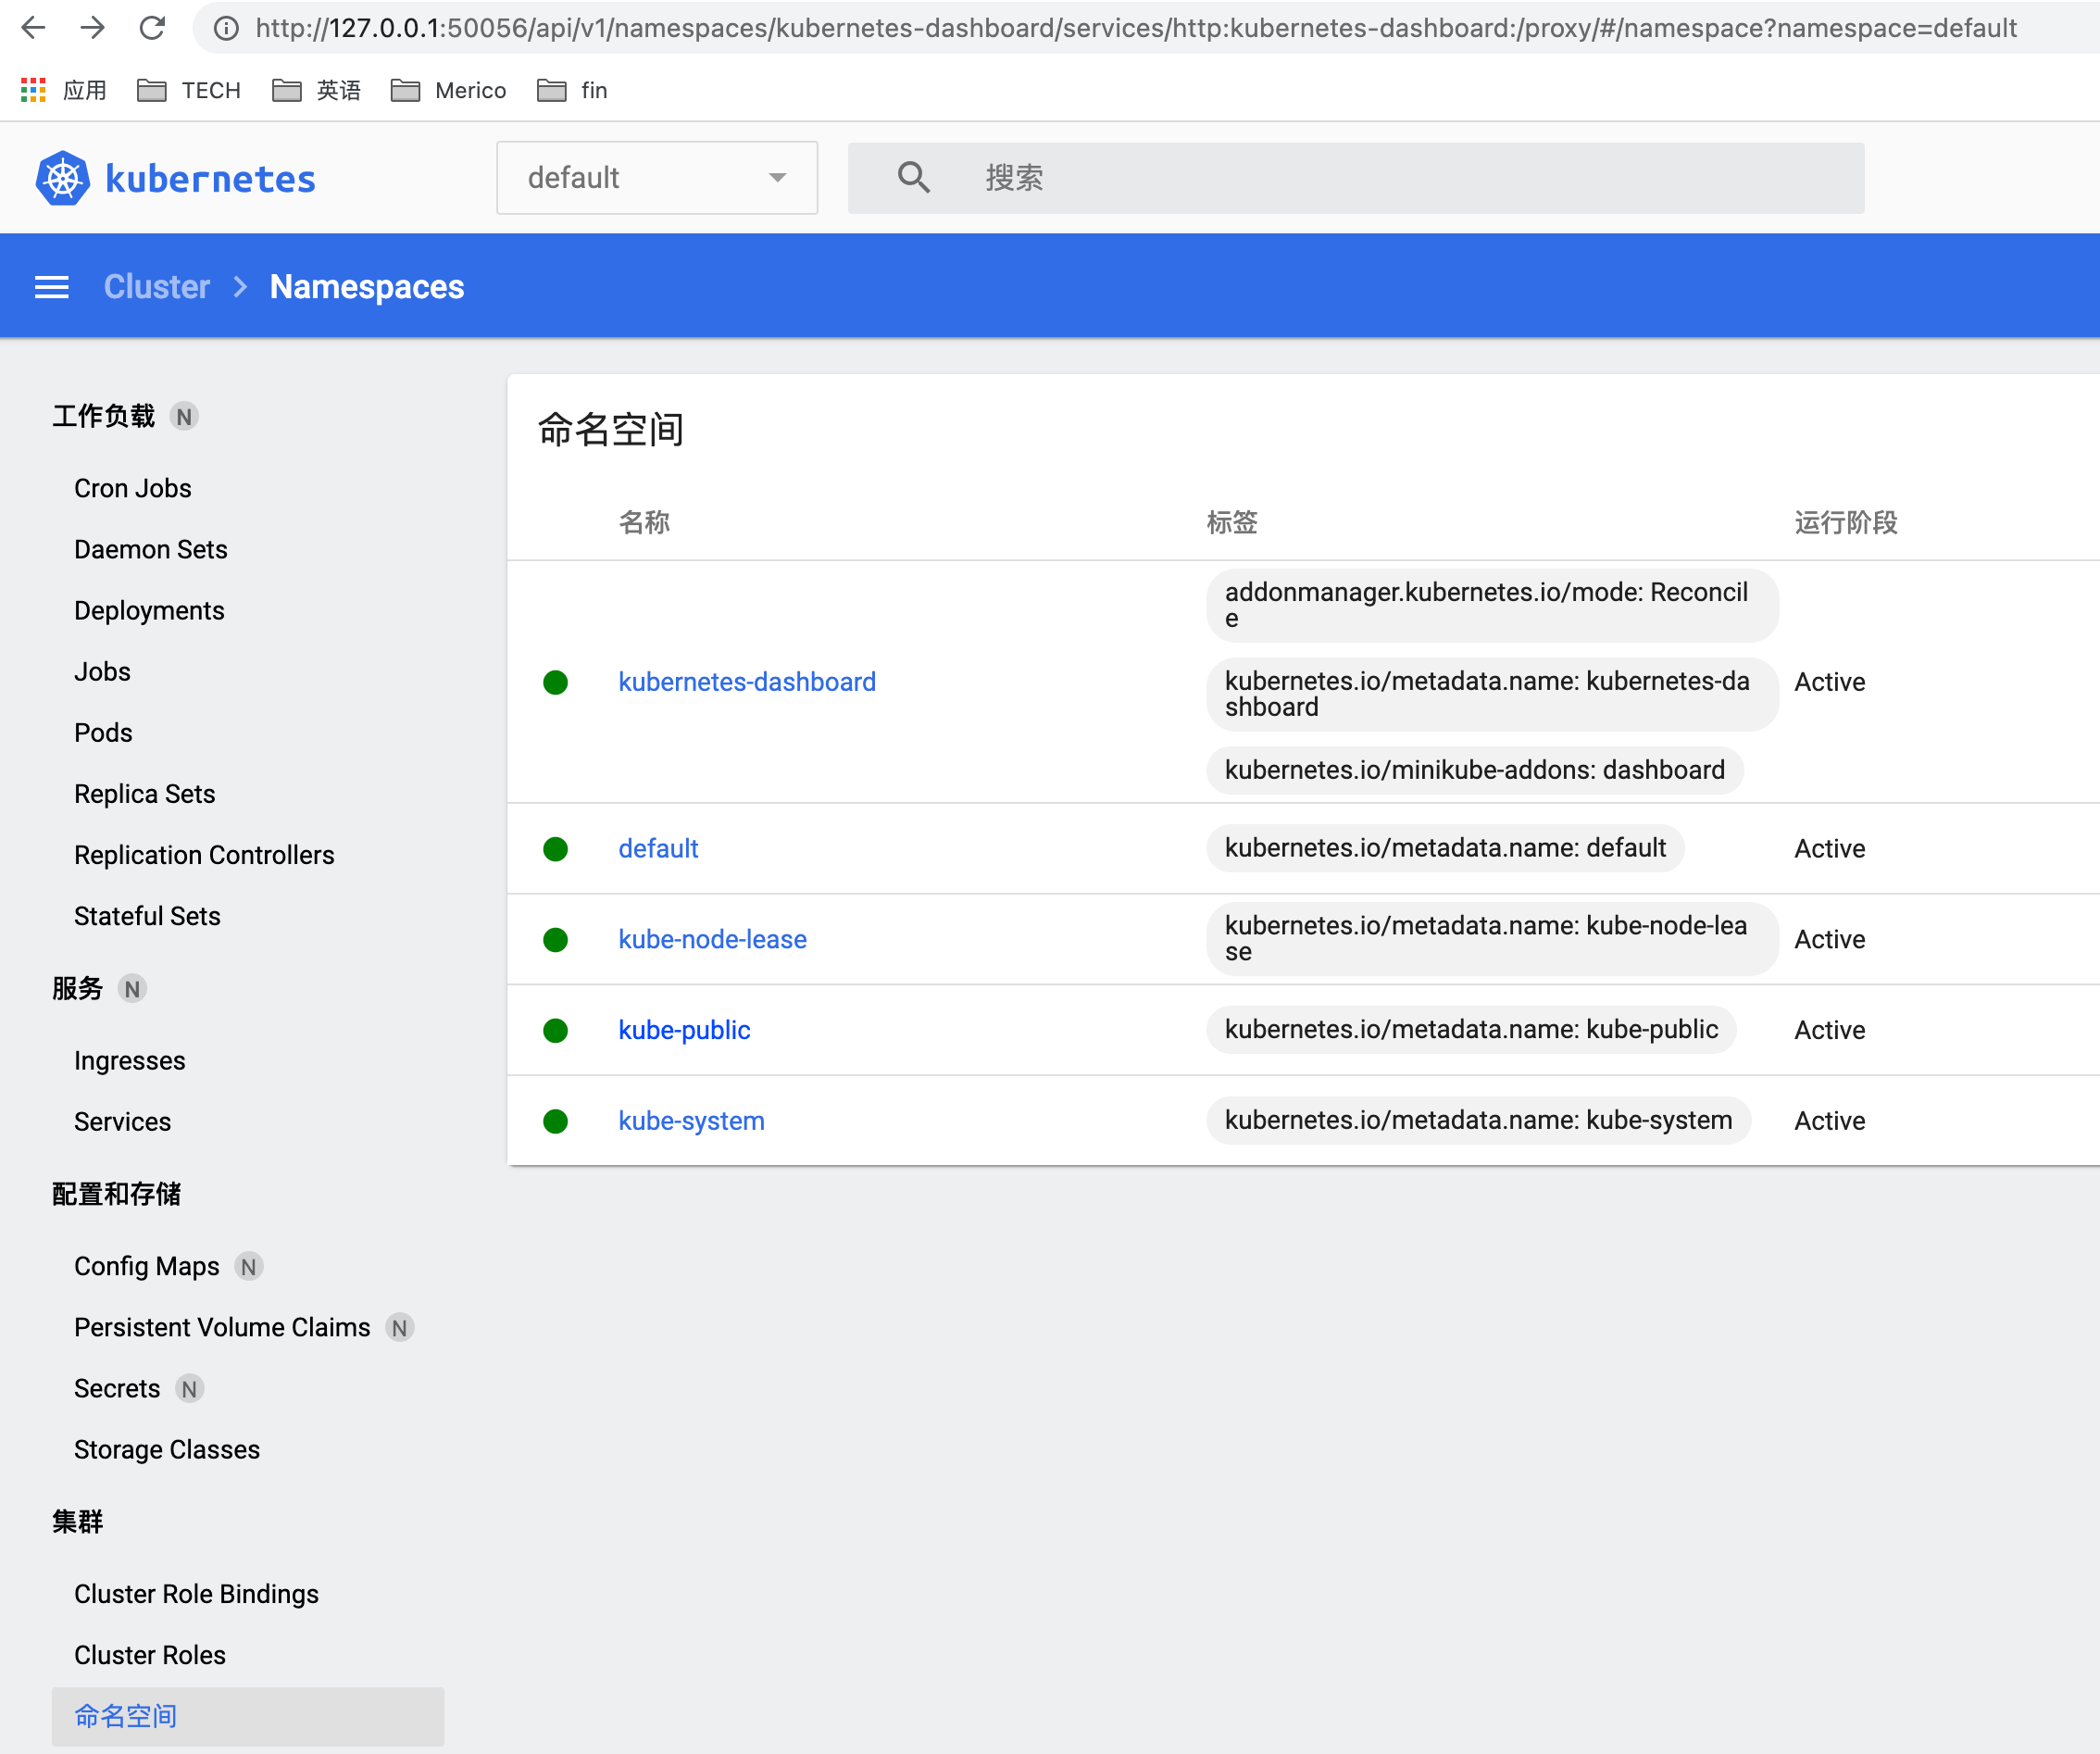This screenshot has height=1754, width=2100.
Task: Click the Kubernetes helm logo icon
Action: 62,179
